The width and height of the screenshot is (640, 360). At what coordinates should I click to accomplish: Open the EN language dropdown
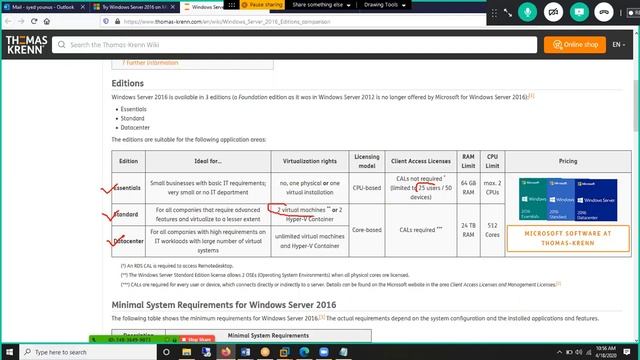coord(618,44)
